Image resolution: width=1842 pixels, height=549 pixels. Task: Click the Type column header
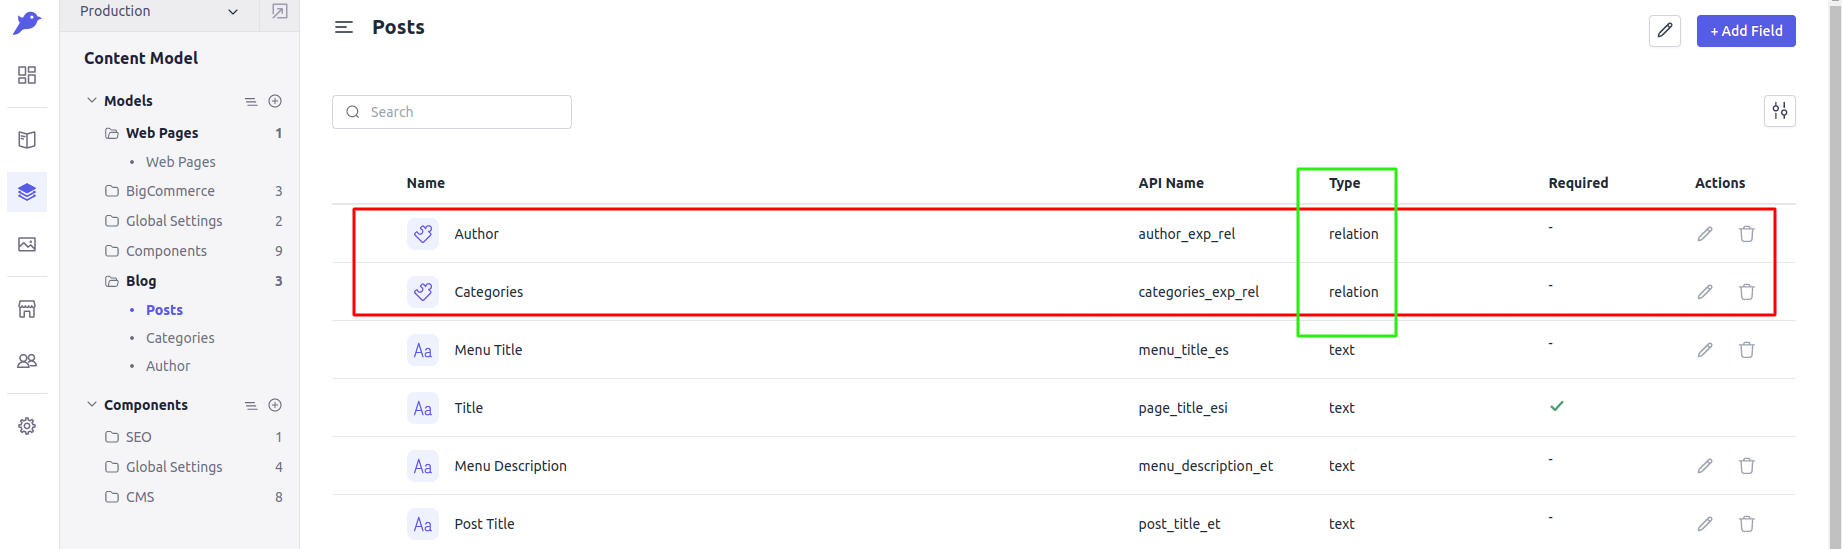tap(1344, 183)
